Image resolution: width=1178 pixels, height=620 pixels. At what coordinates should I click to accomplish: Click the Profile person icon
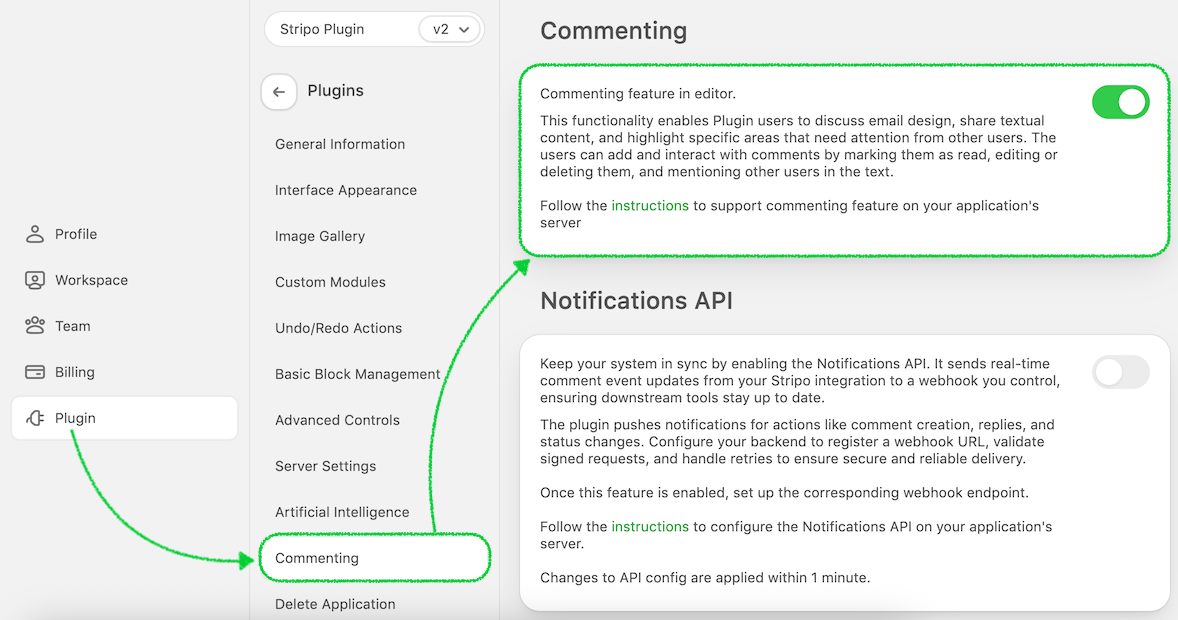35,234
